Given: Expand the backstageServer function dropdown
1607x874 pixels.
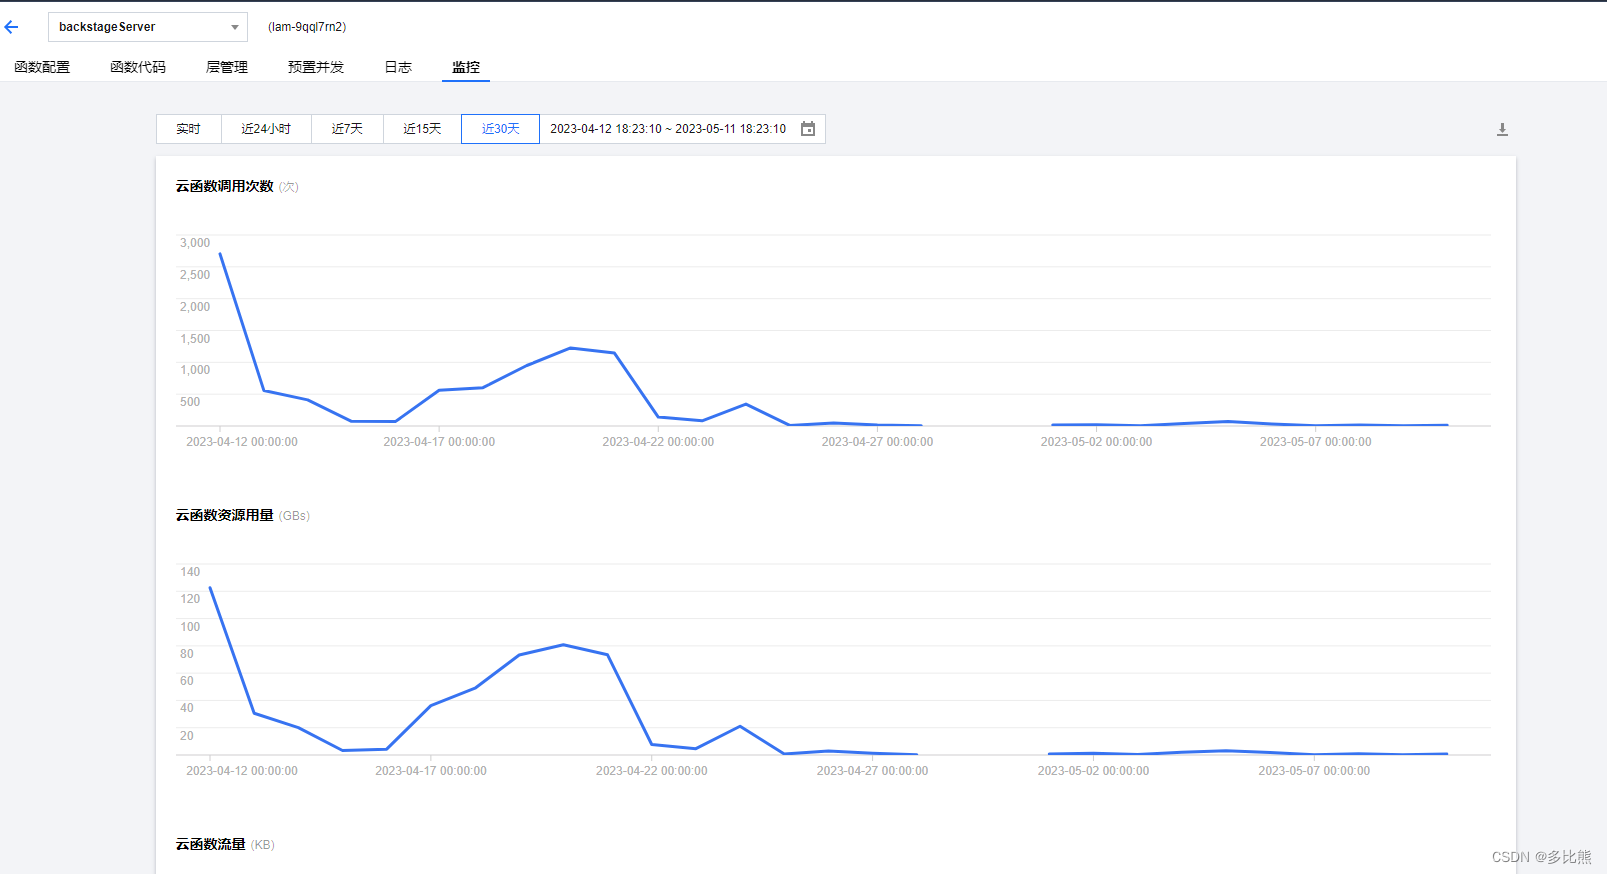Looking at the screenshot, I should pyautogui.click(x=148, y=27).
